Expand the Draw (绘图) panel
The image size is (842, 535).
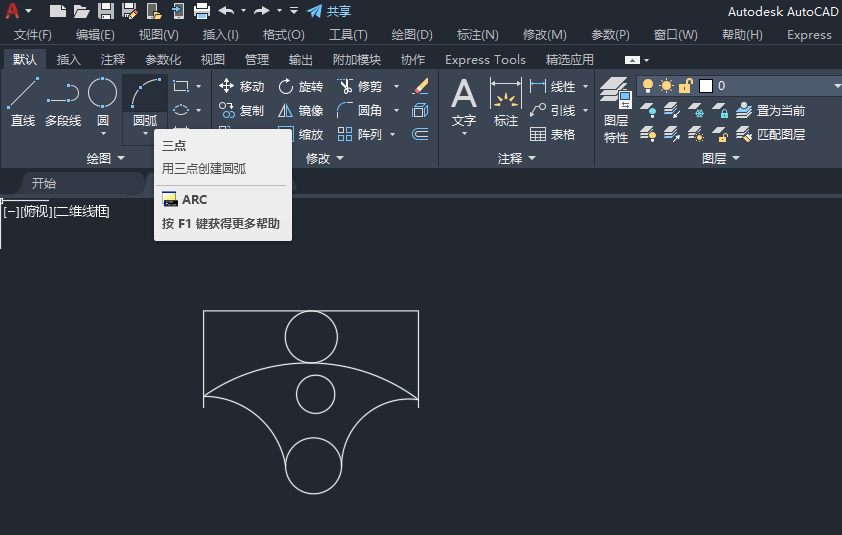(x=105, y=158)
